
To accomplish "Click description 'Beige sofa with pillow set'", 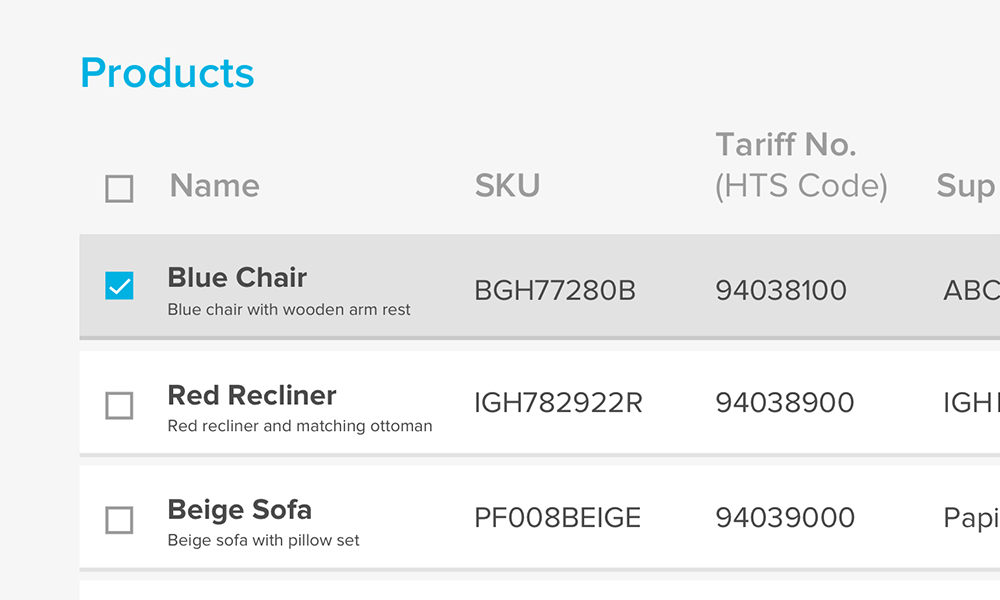I will click(x=263, y=541).
